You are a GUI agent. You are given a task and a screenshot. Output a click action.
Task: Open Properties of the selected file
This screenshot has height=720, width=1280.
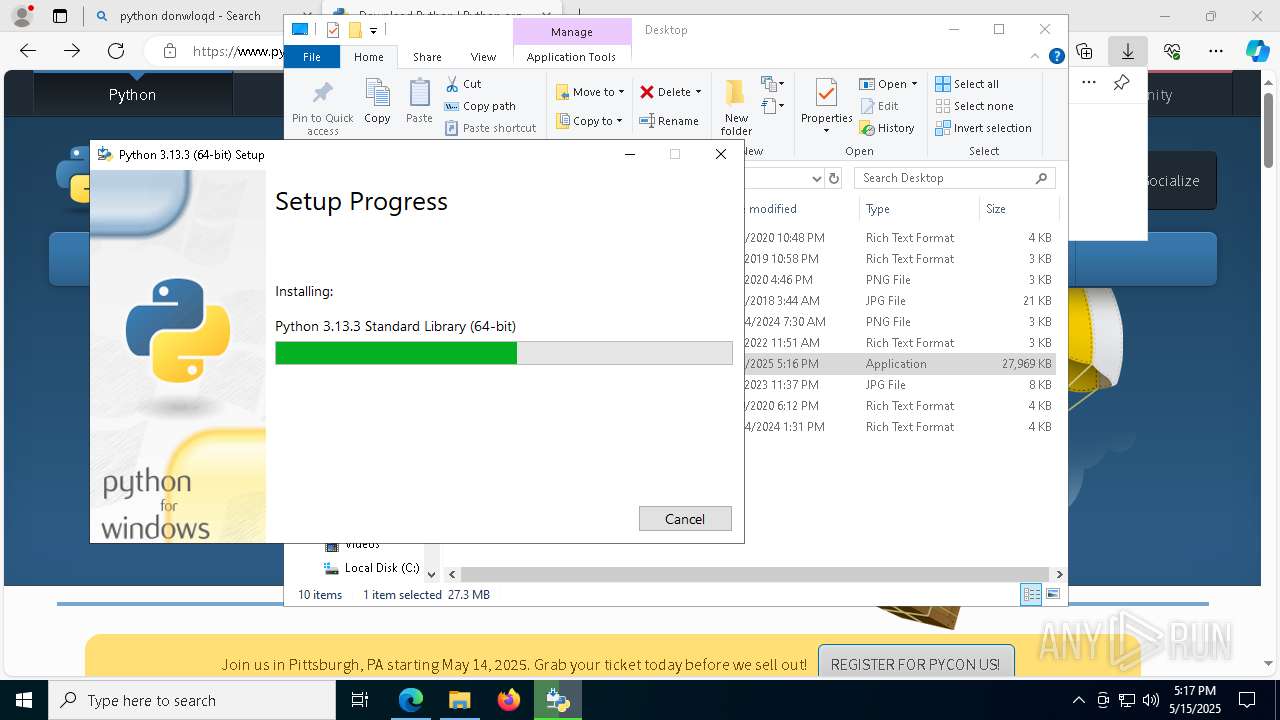pos(826,107)
